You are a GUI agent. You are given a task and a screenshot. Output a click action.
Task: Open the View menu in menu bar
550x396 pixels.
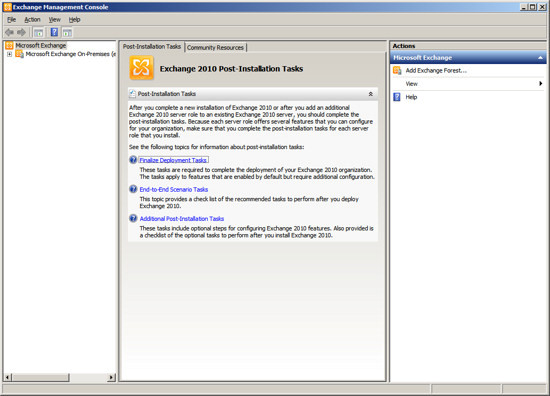point(54,20)
